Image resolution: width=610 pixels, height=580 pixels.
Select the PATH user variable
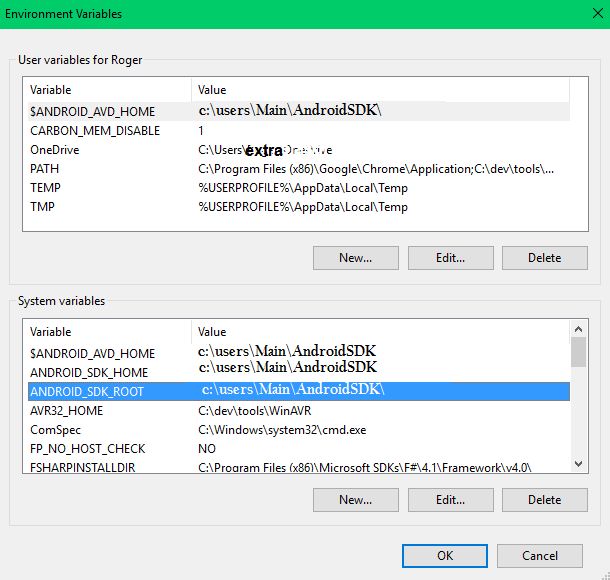coord(299,169)
